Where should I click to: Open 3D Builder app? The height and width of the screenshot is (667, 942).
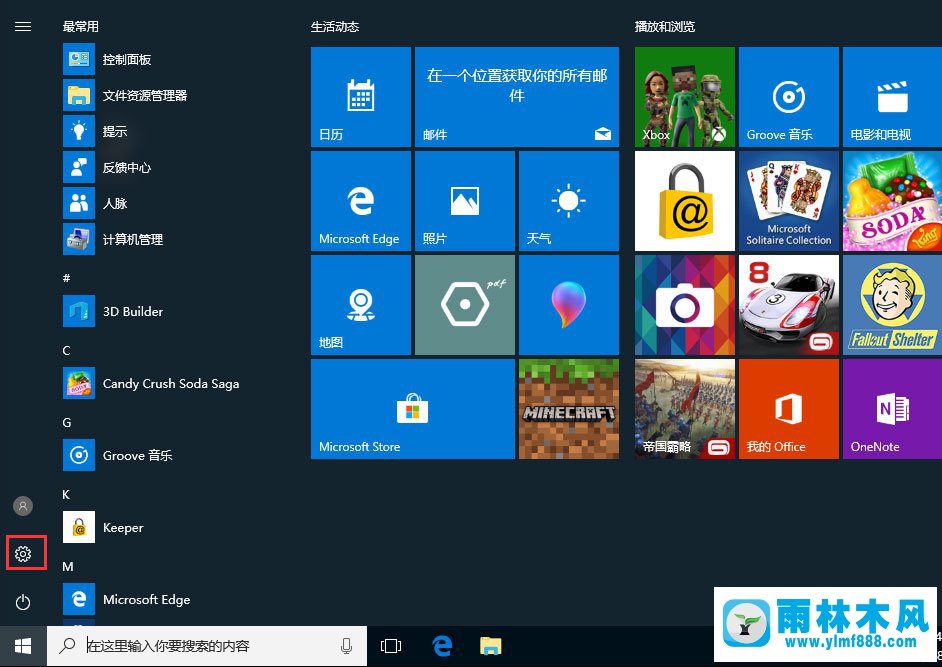pos(114,311)
